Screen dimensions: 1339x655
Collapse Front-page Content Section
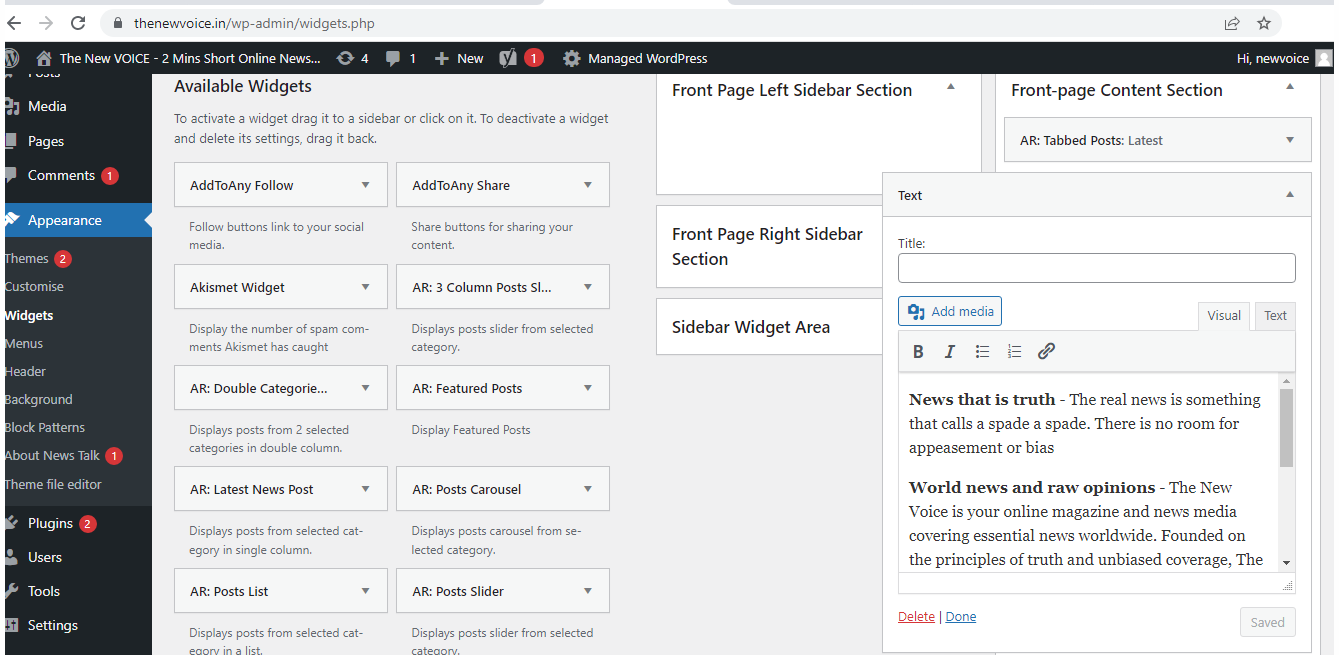click(x=1290, y=88)
